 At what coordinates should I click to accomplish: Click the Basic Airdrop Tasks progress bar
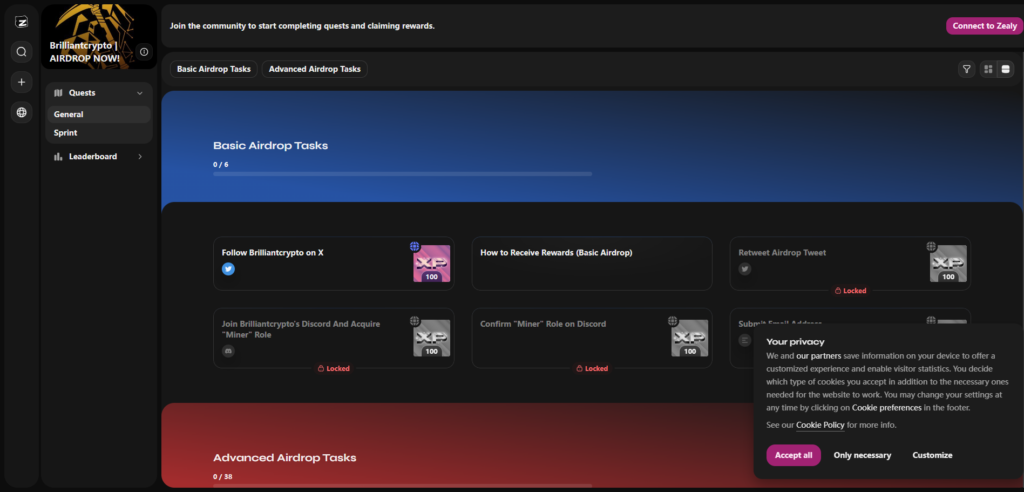(x=402, y=174)
